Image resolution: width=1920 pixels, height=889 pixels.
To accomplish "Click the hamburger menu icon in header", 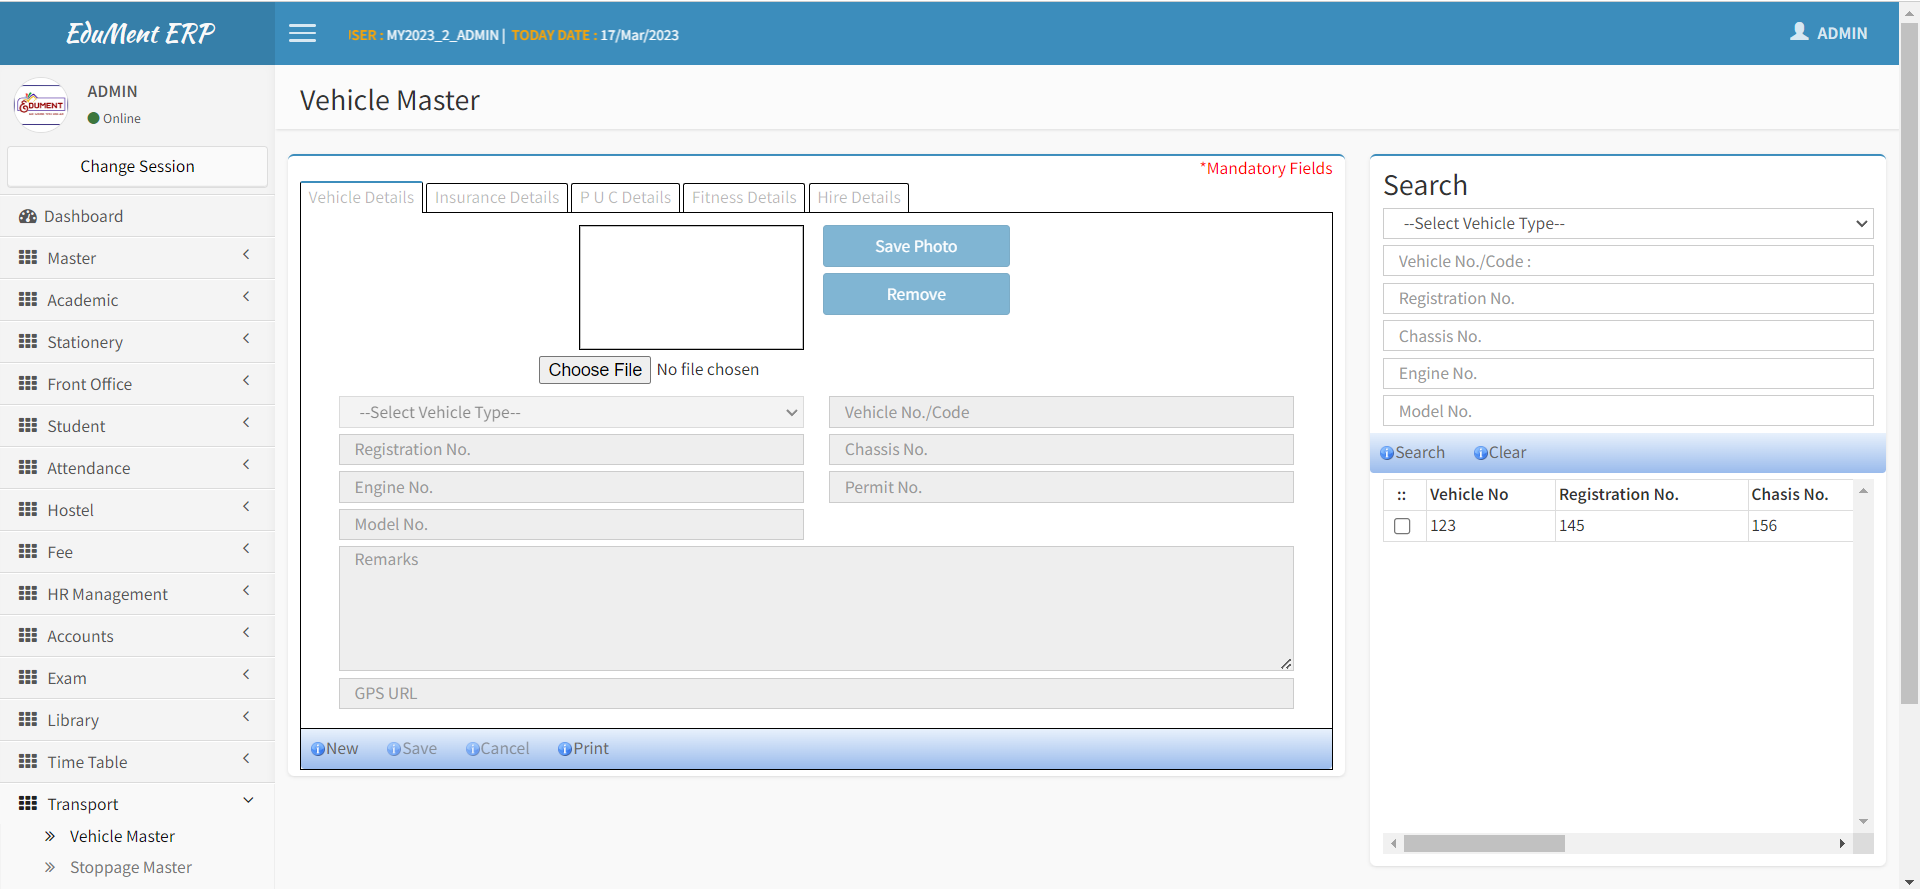I will pos(302,34).
